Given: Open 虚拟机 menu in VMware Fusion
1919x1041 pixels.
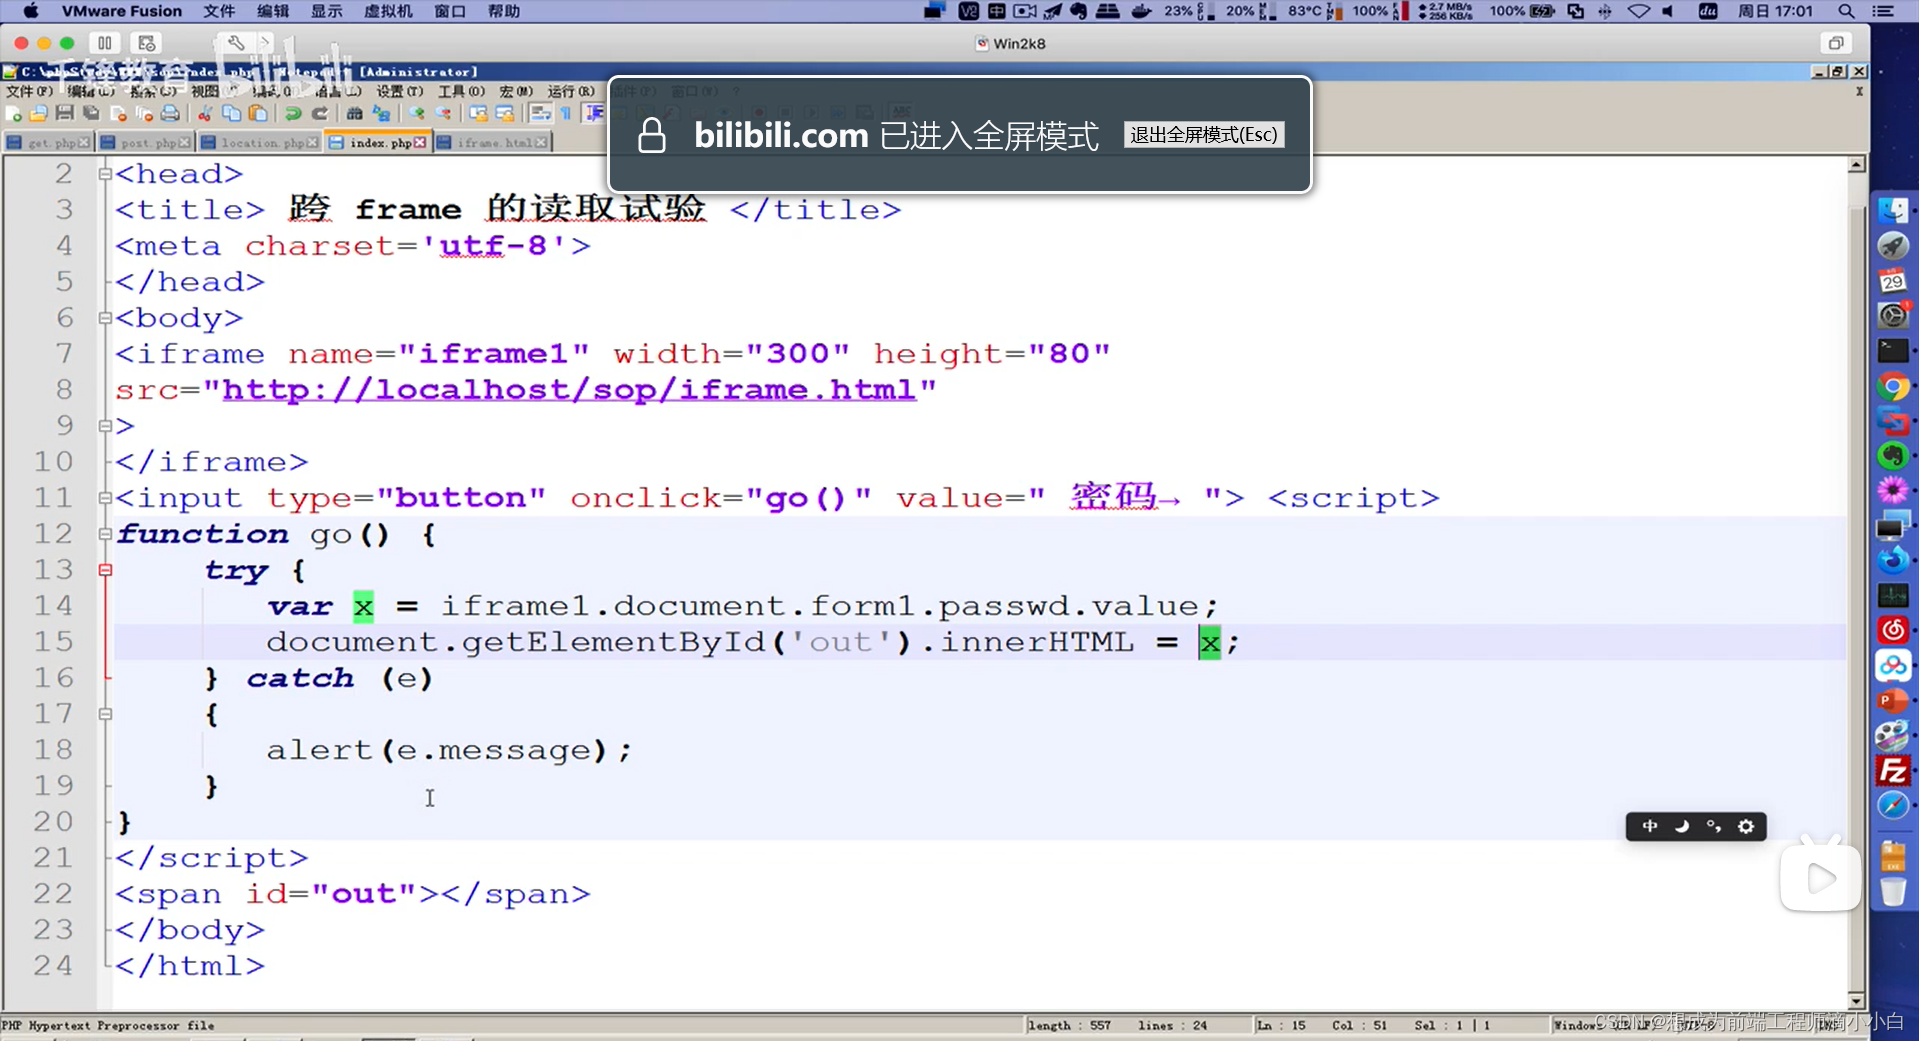Looking at the screenshot, I should [388, 11].
